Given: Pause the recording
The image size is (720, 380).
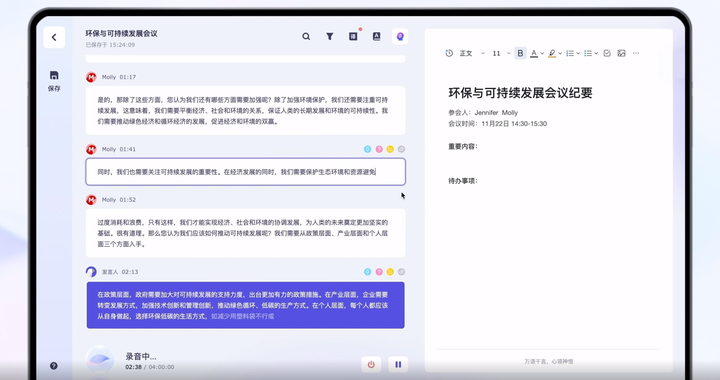Looking at the screenshot, I should coord(398,364).
